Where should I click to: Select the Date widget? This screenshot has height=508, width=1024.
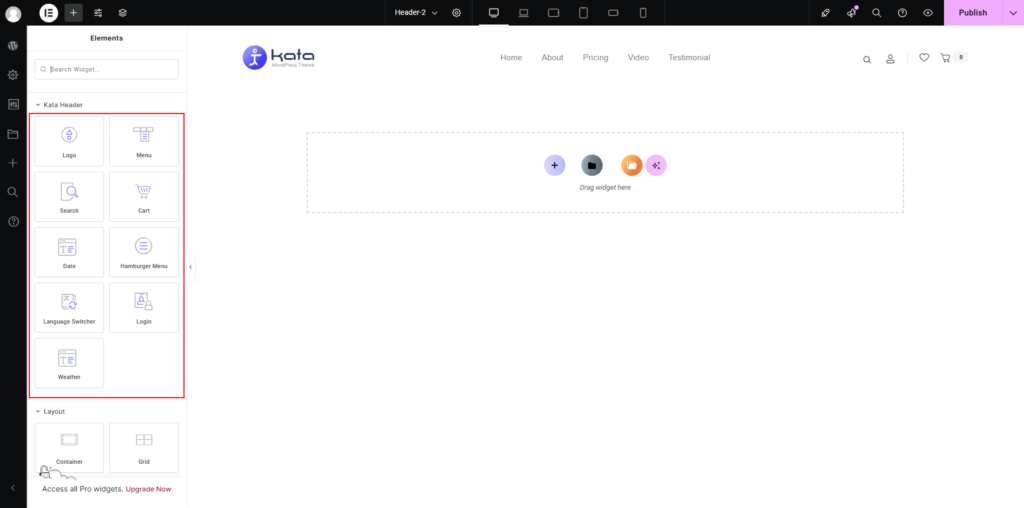tap(69, 252)
